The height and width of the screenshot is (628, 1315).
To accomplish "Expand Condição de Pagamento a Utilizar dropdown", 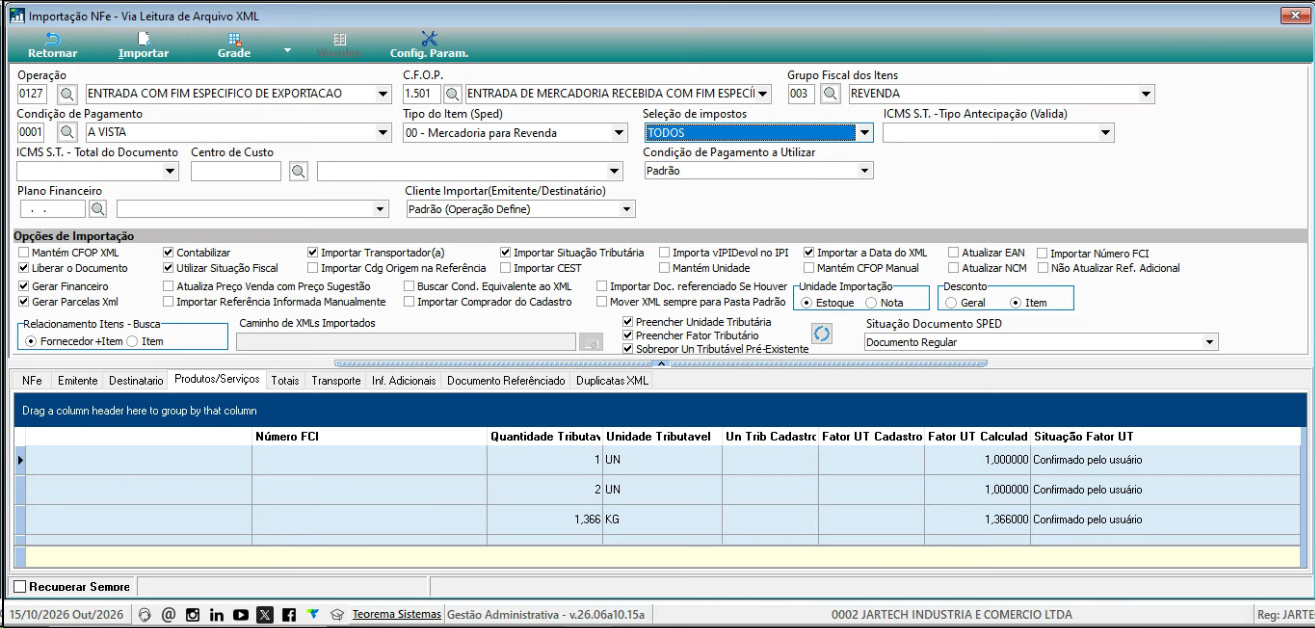I will pos(865,171).
